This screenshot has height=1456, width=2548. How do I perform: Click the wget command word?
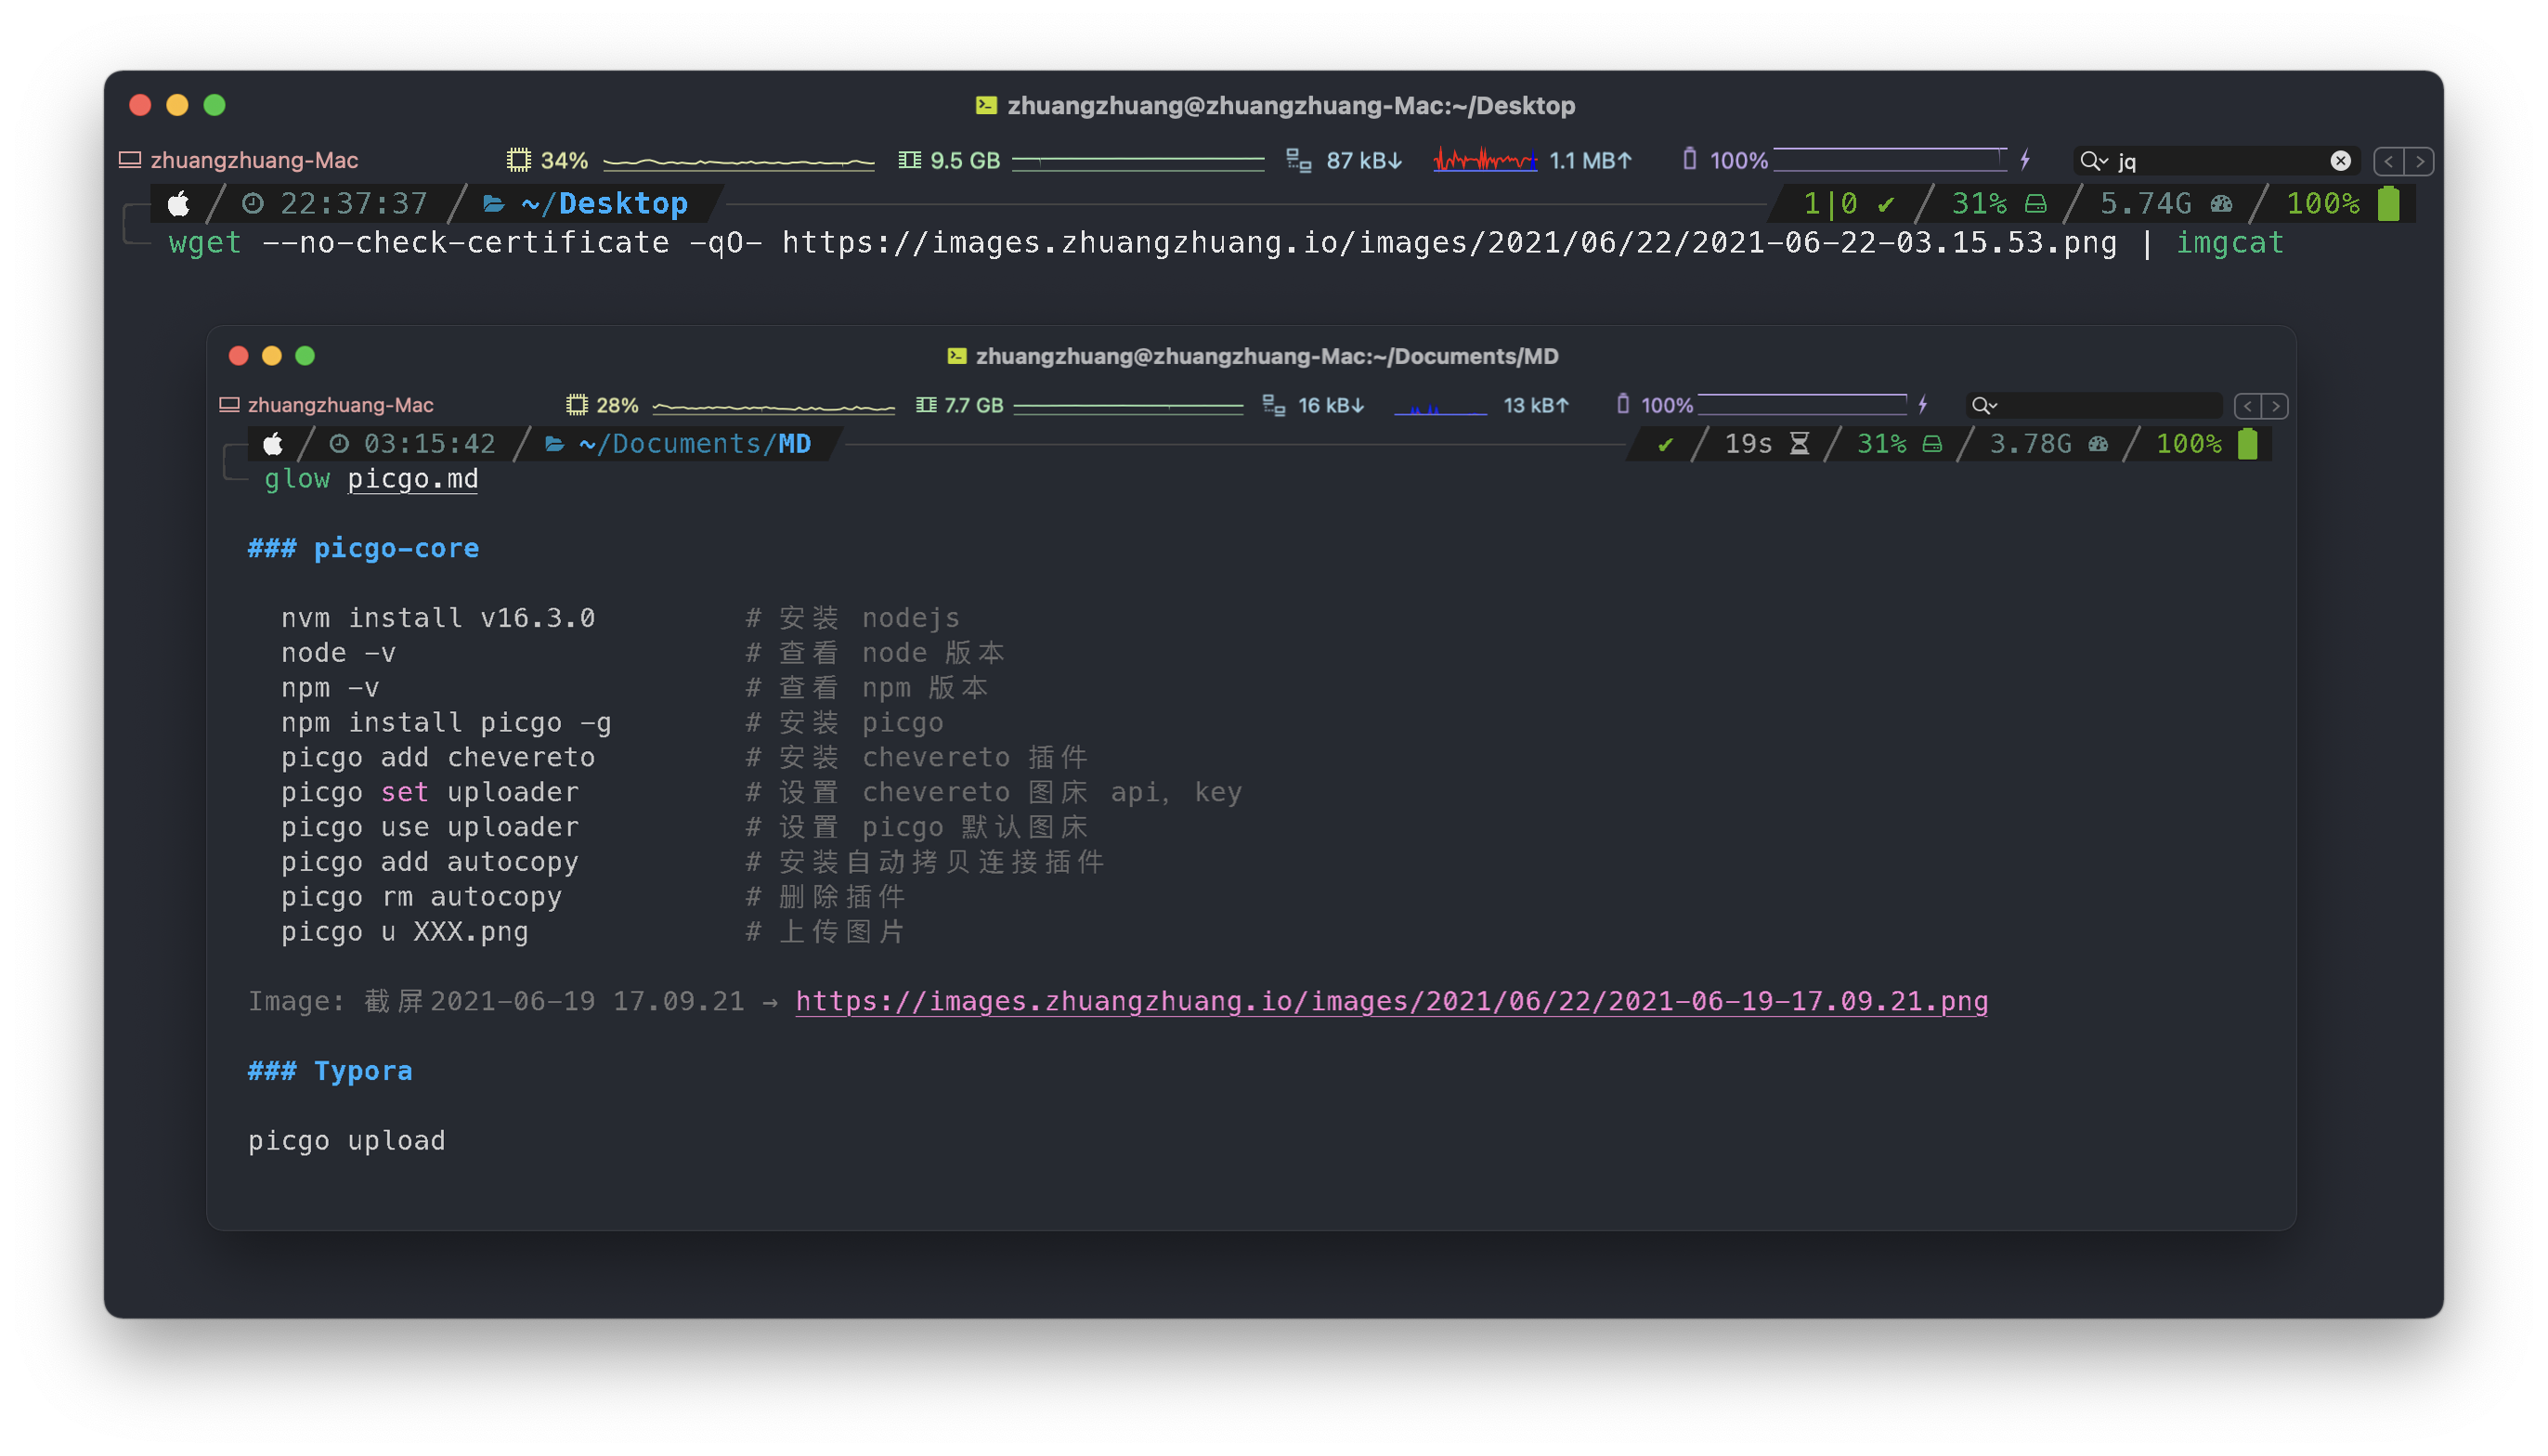pyautogui.click(x=205, y=243)
